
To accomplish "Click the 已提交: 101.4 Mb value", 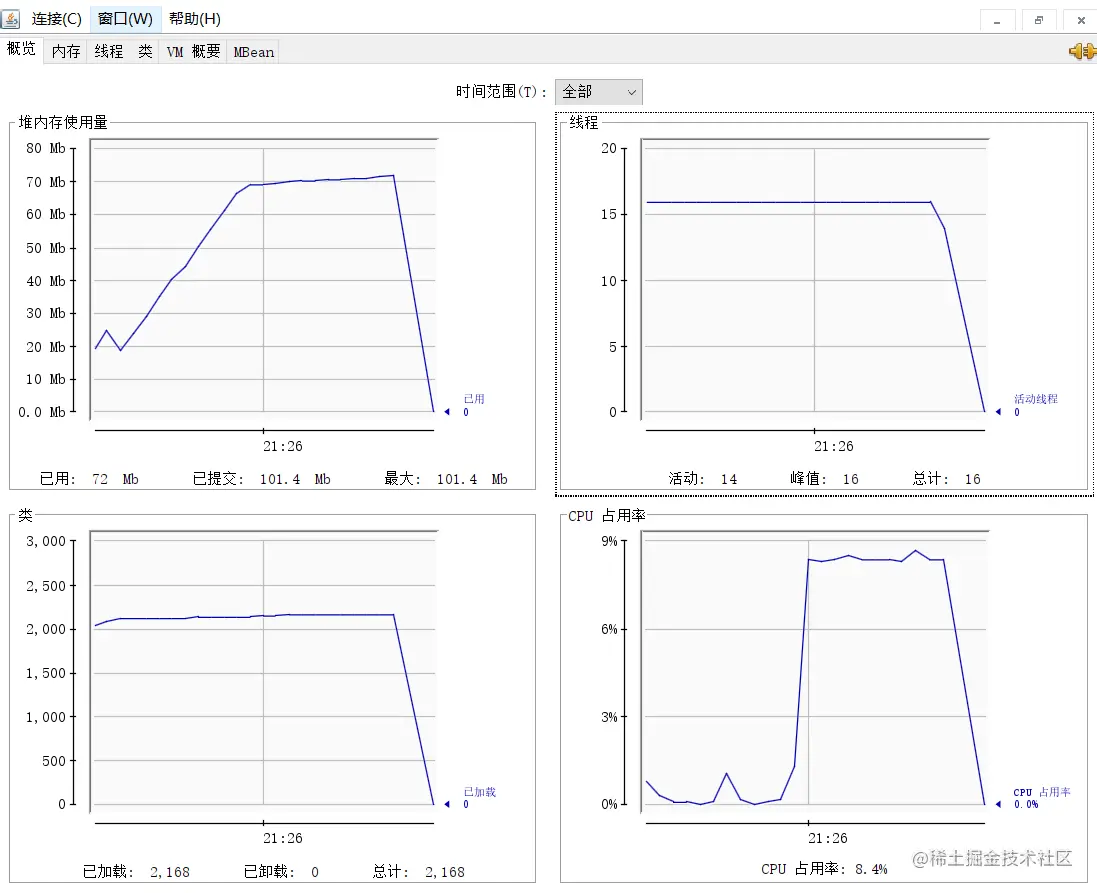I will (261, 479).
